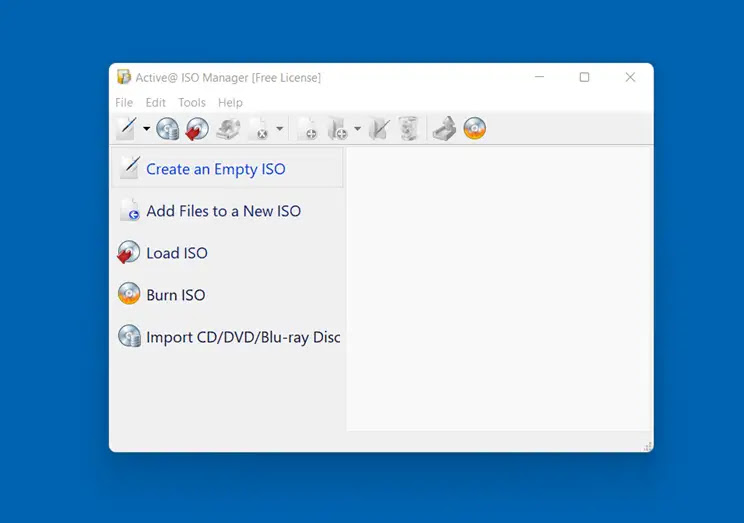The width and height of the screenshot is (744, 523).
Task: Close the ISO Manager window
Action: tap(630, 77)
